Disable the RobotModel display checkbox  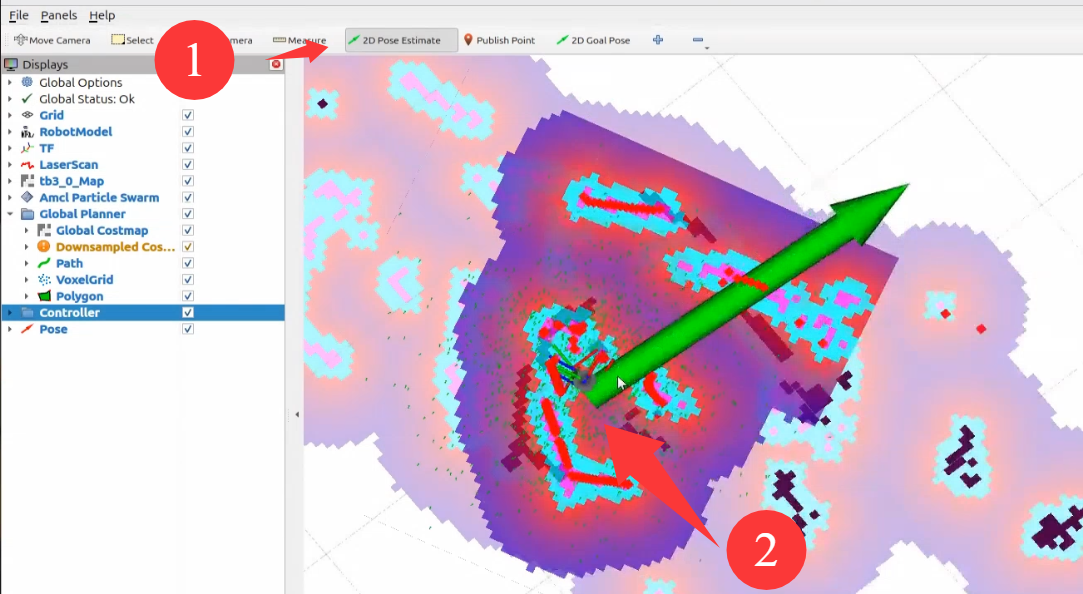tap(188, 132)
